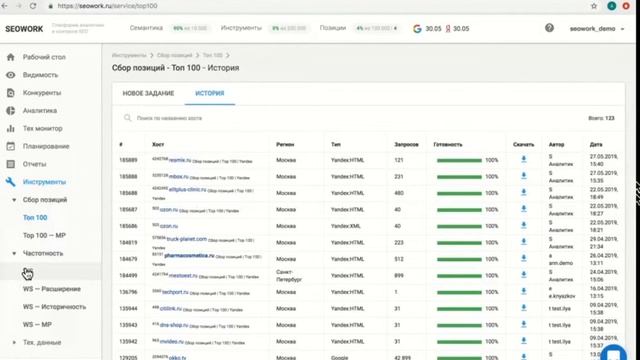Click the wrench icon beside Инструменты
This screenshot has height=360, width=640.
(x=11, y=182)
